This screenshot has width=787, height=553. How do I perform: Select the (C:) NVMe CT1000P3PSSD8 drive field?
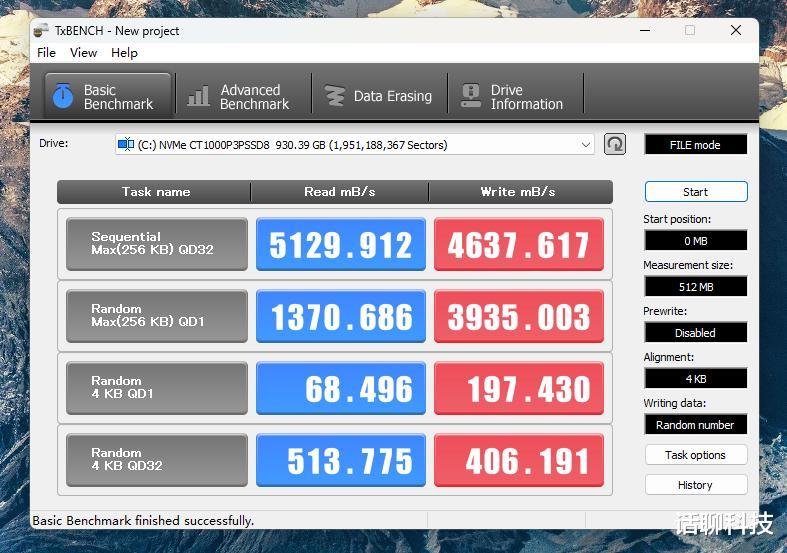354,145
